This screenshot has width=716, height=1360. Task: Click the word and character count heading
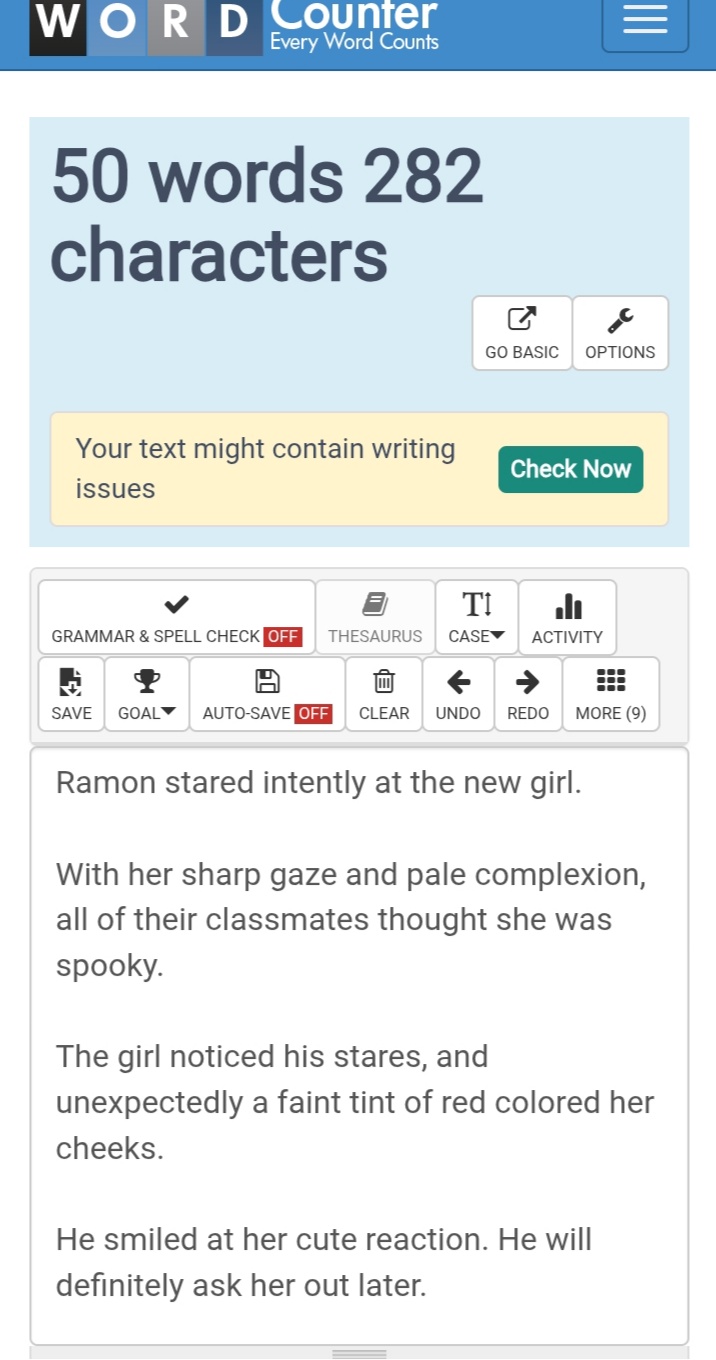tap(267, 215)
